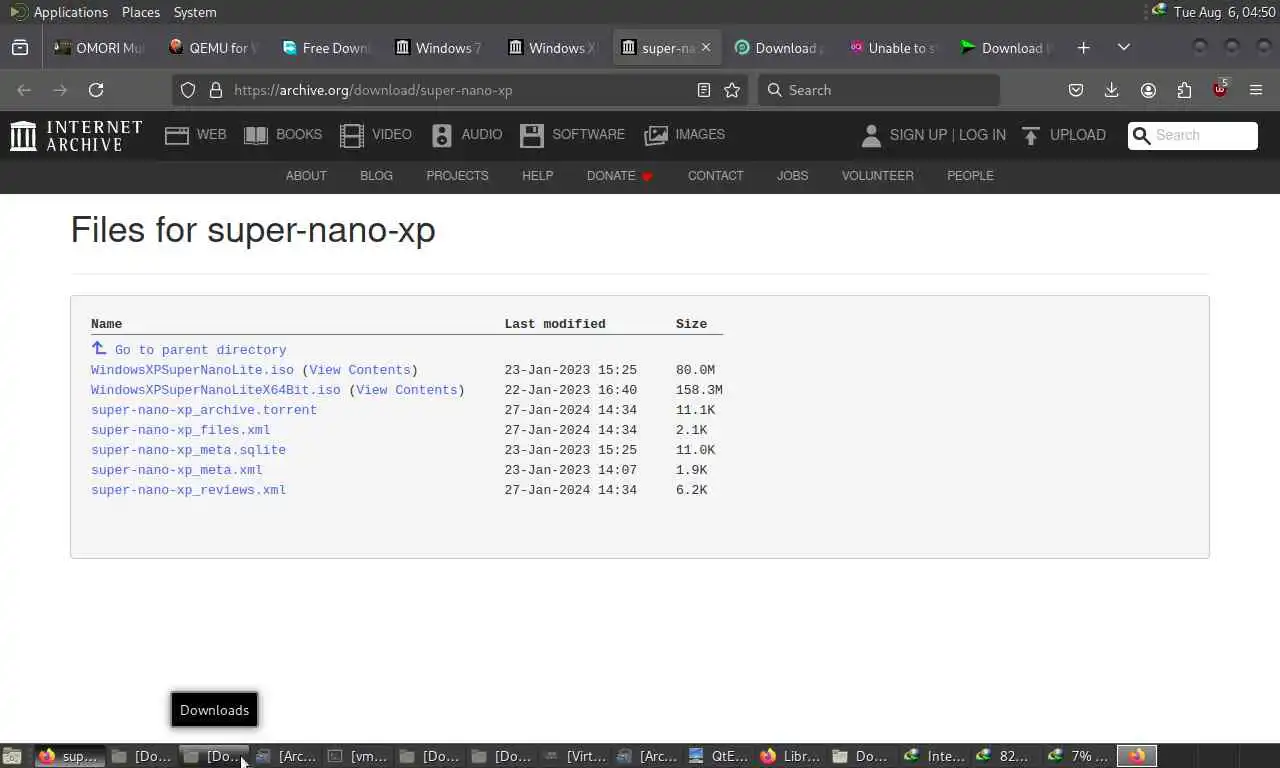Open the SOFTWARE media section

click(572, 135)
